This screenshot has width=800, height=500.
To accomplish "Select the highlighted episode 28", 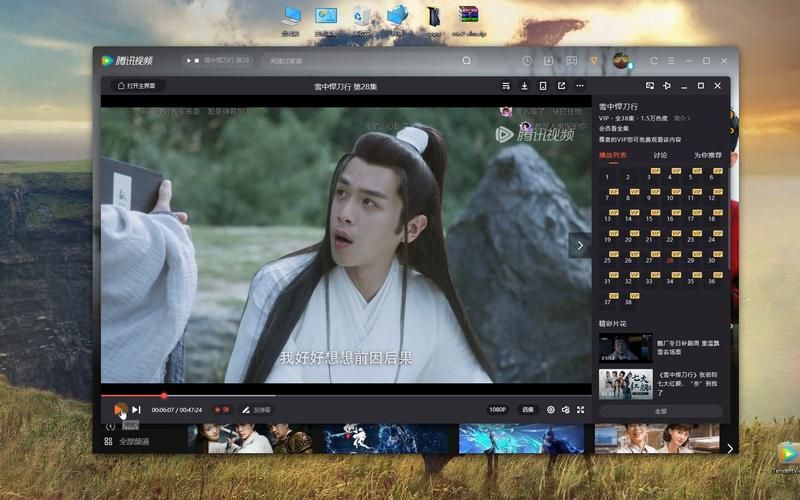I will pos(670,260).
